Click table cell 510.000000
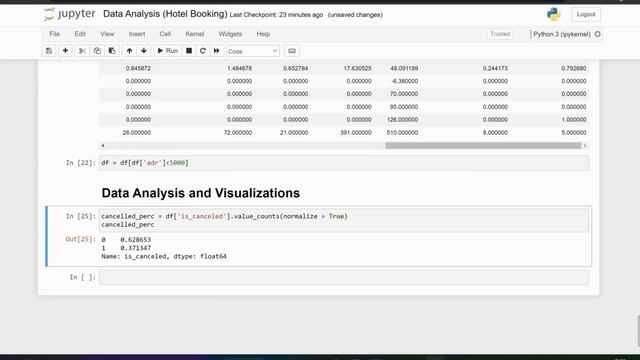Image resolution: width=640 pixels, height=360 pixels. (402, 133)
